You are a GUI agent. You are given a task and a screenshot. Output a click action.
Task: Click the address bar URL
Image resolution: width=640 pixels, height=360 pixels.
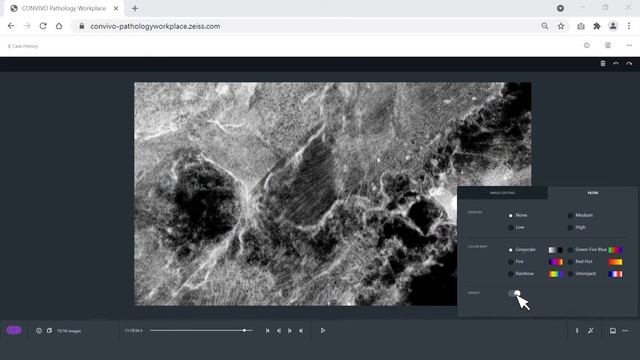(x=155, y=26)
